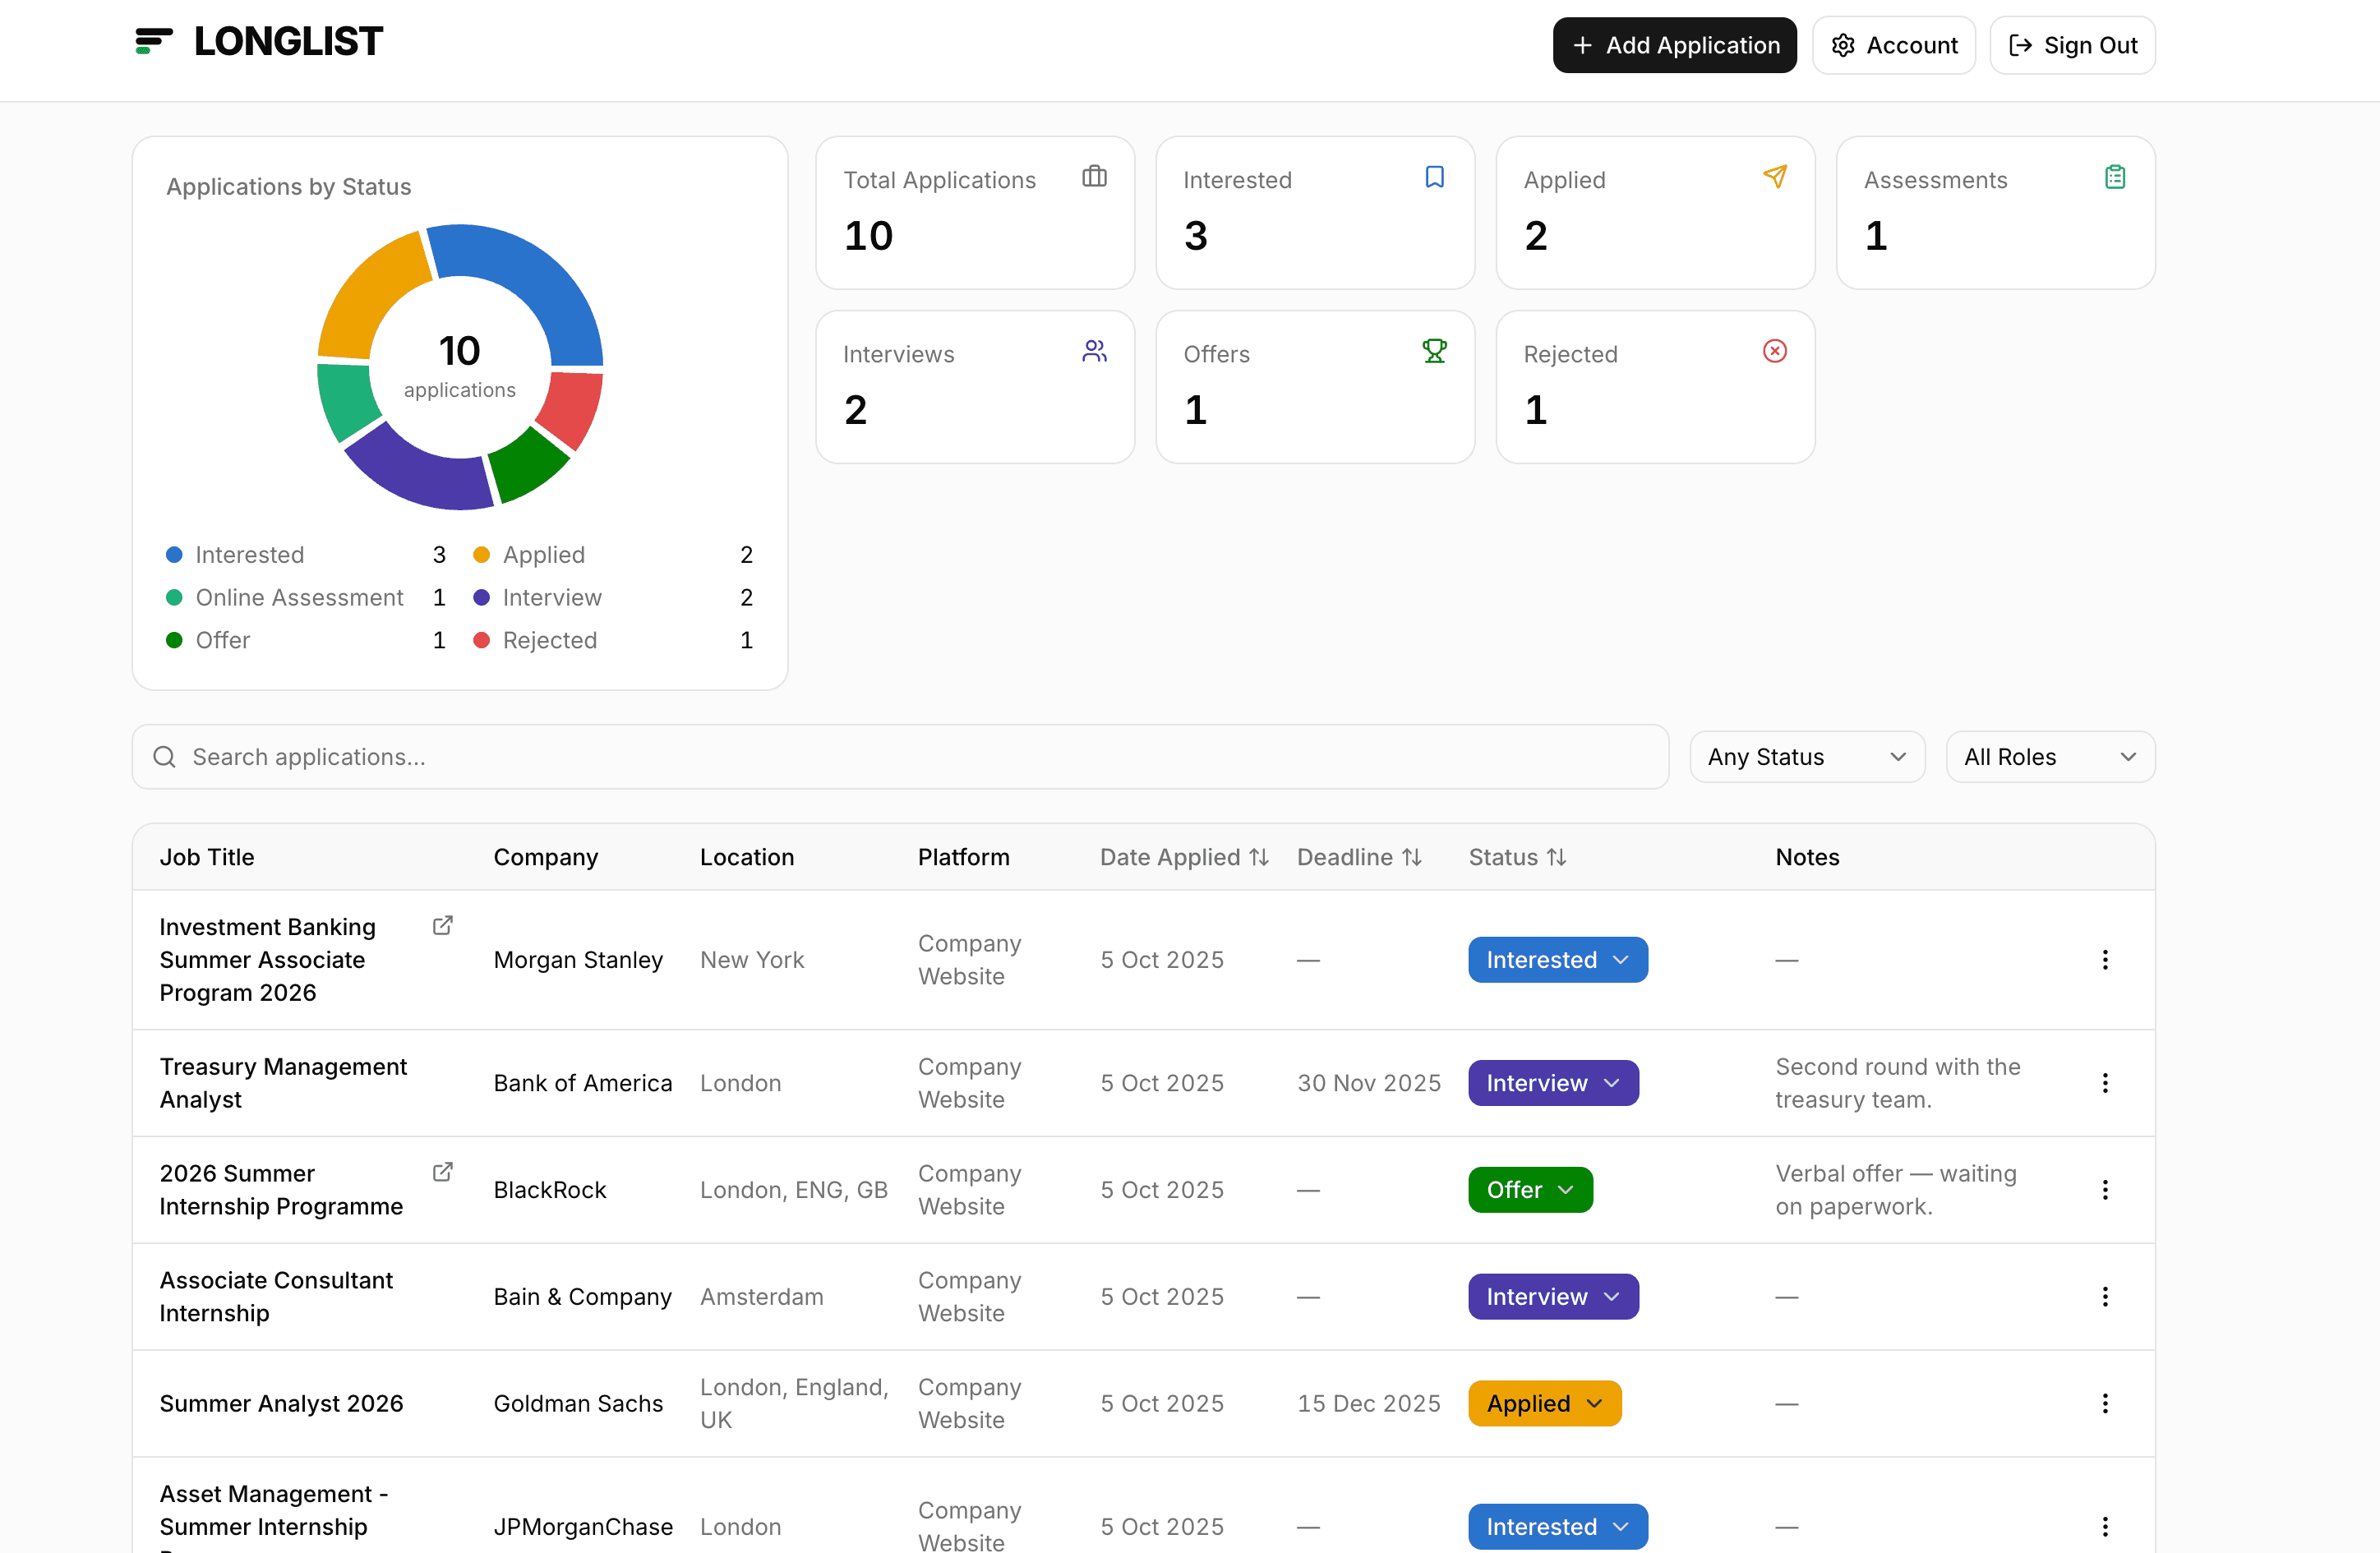Click '15 Dec 2025' deadline cell
The height and width of the screenshot is (1553, 2380).
coord(1369,1404)
